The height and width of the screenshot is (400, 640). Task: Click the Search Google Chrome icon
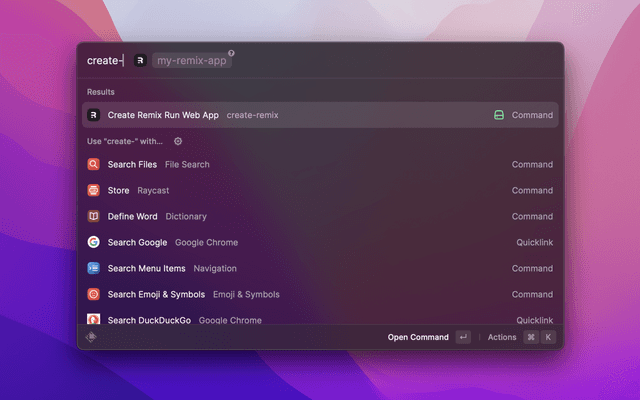click(93, 243)
